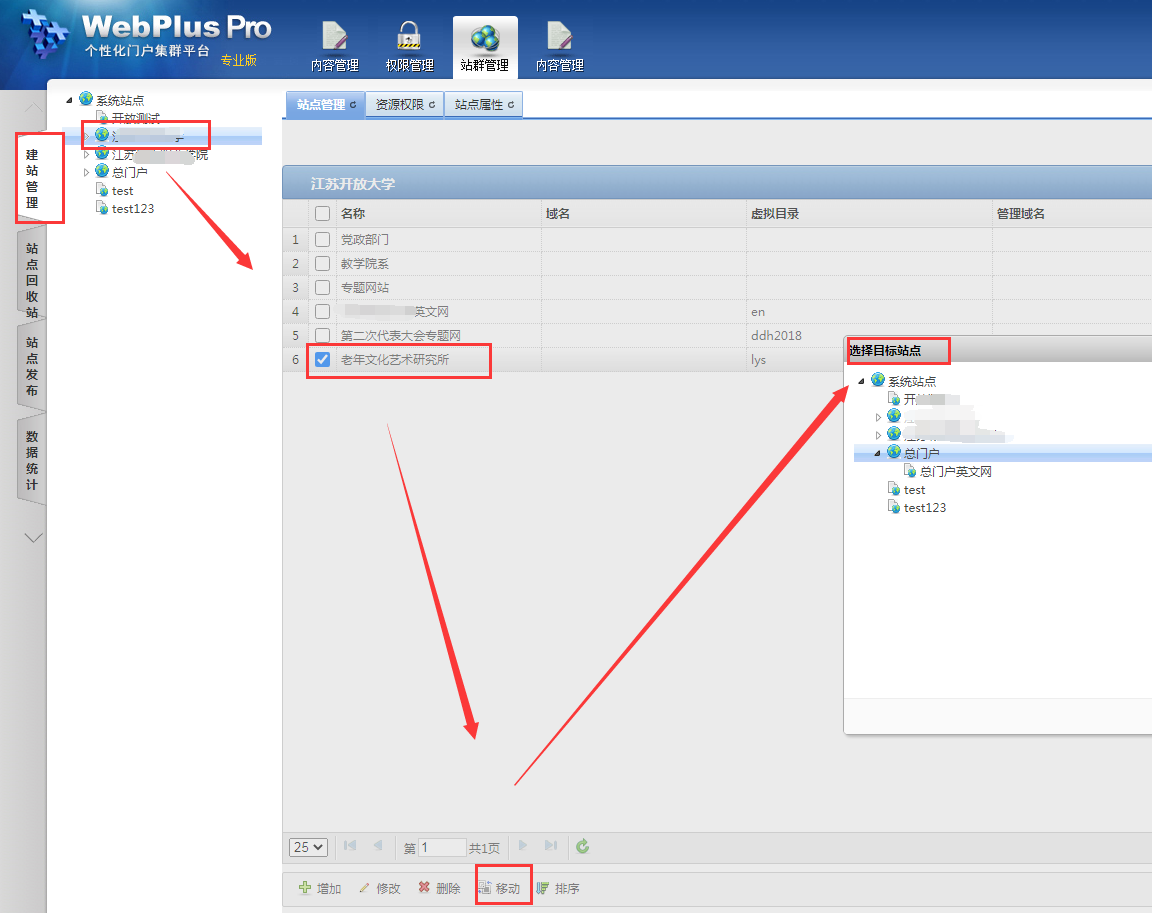Click the 排序 sort icon
The height and width of the screenshot is (913, 1152).
point(543,888)
